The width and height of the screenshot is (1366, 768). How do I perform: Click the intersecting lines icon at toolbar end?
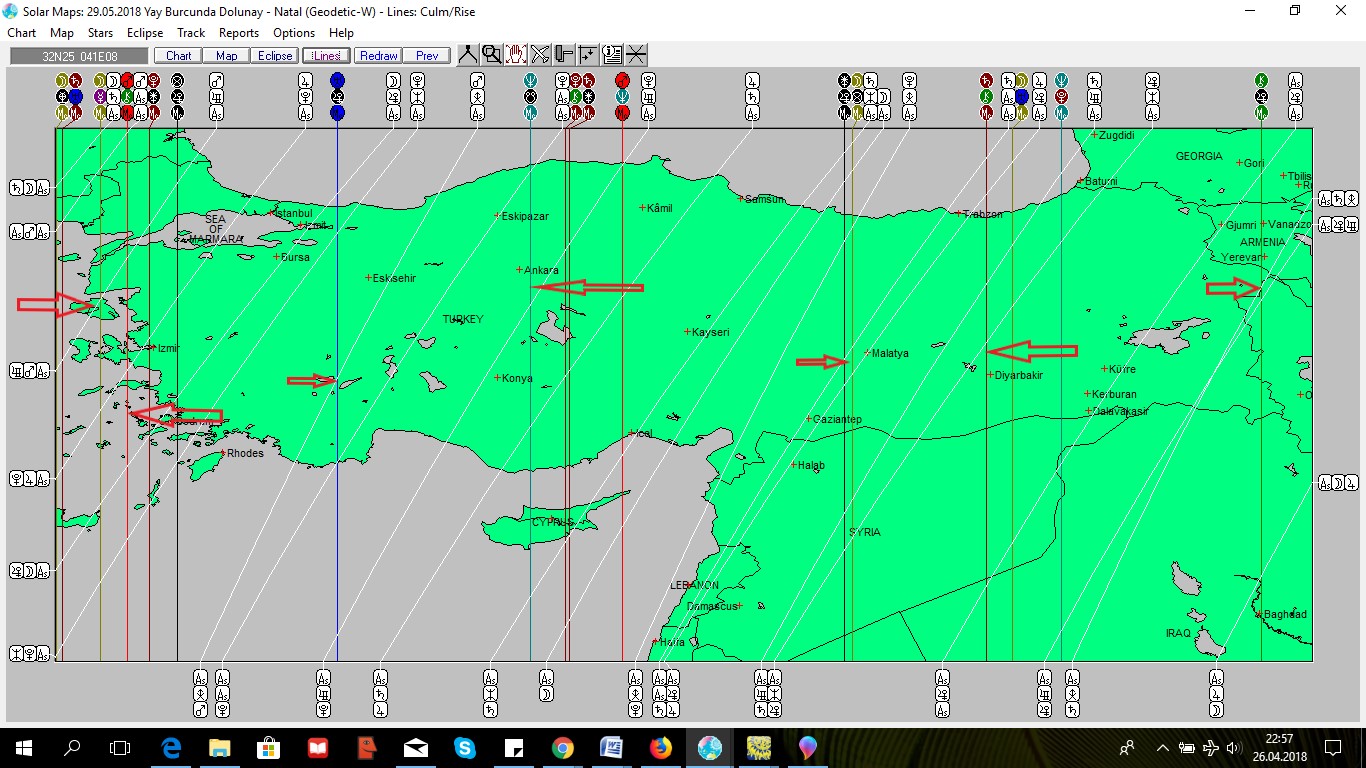636,55
